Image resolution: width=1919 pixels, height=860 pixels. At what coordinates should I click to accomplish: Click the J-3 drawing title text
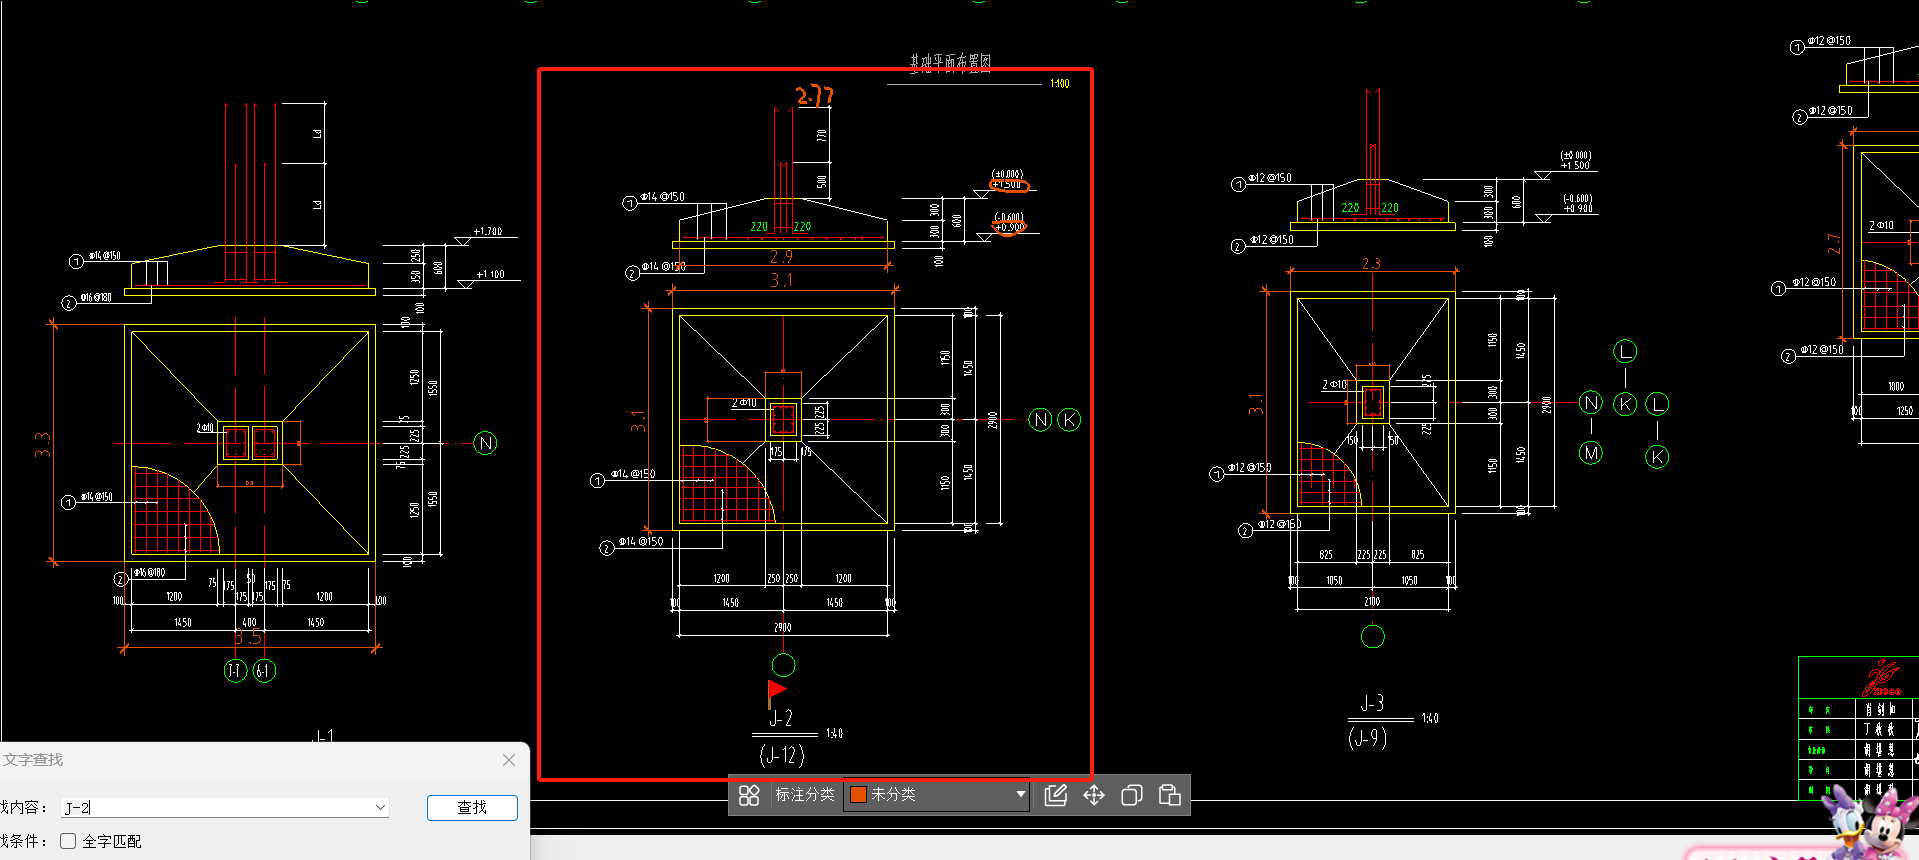[x=1372, y=703]
